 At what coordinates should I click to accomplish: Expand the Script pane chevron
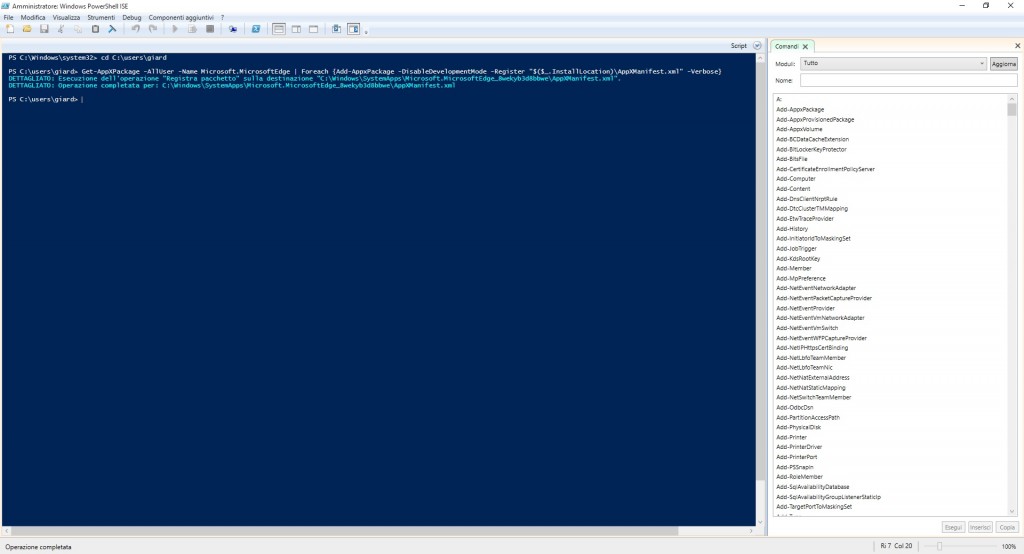click(757, 46)
